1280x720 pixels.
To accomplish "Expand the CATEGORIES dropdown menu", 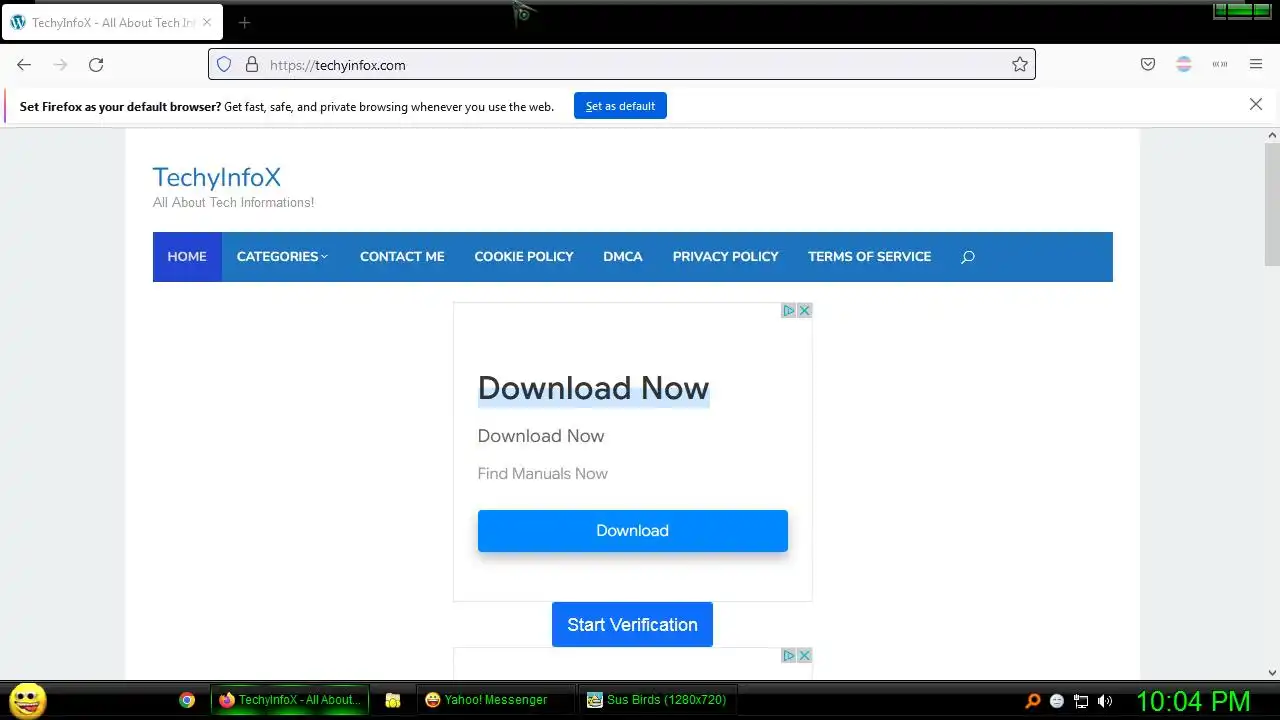I will click(x=282, y=257).
